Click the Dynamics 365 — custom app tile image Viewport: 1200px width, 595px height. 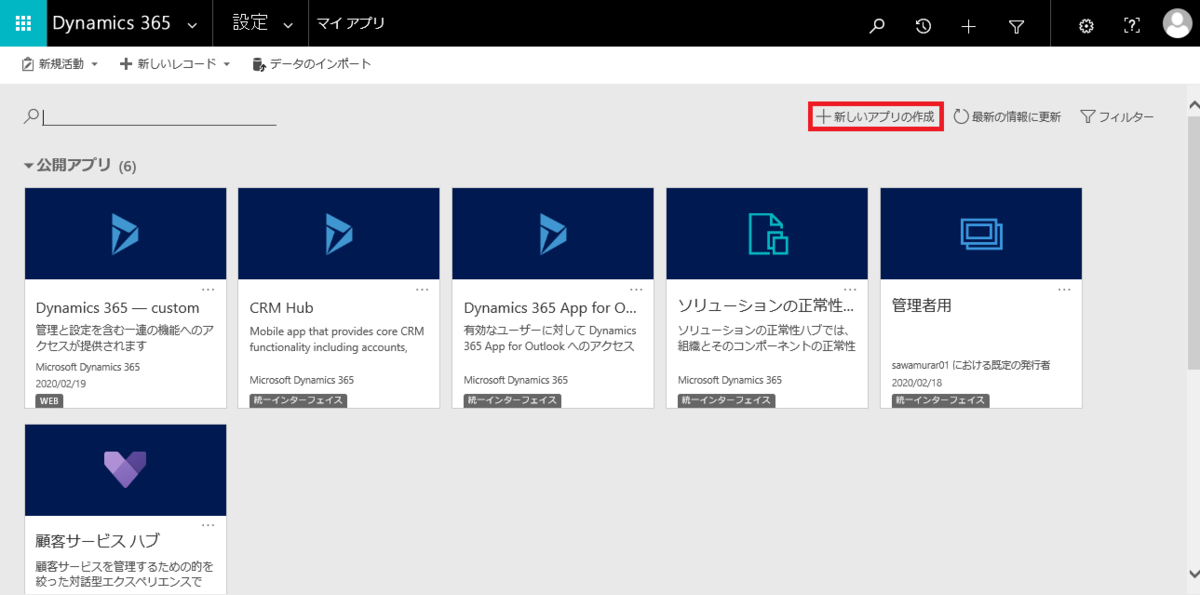click(x=125, y=233)
